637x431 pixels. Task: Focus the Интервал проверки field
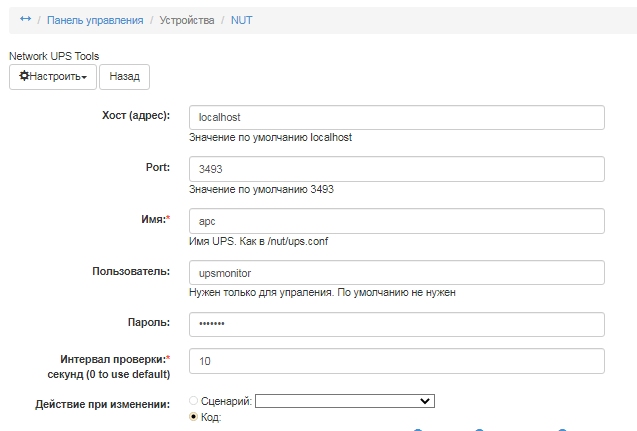click(x=397, y=360)
